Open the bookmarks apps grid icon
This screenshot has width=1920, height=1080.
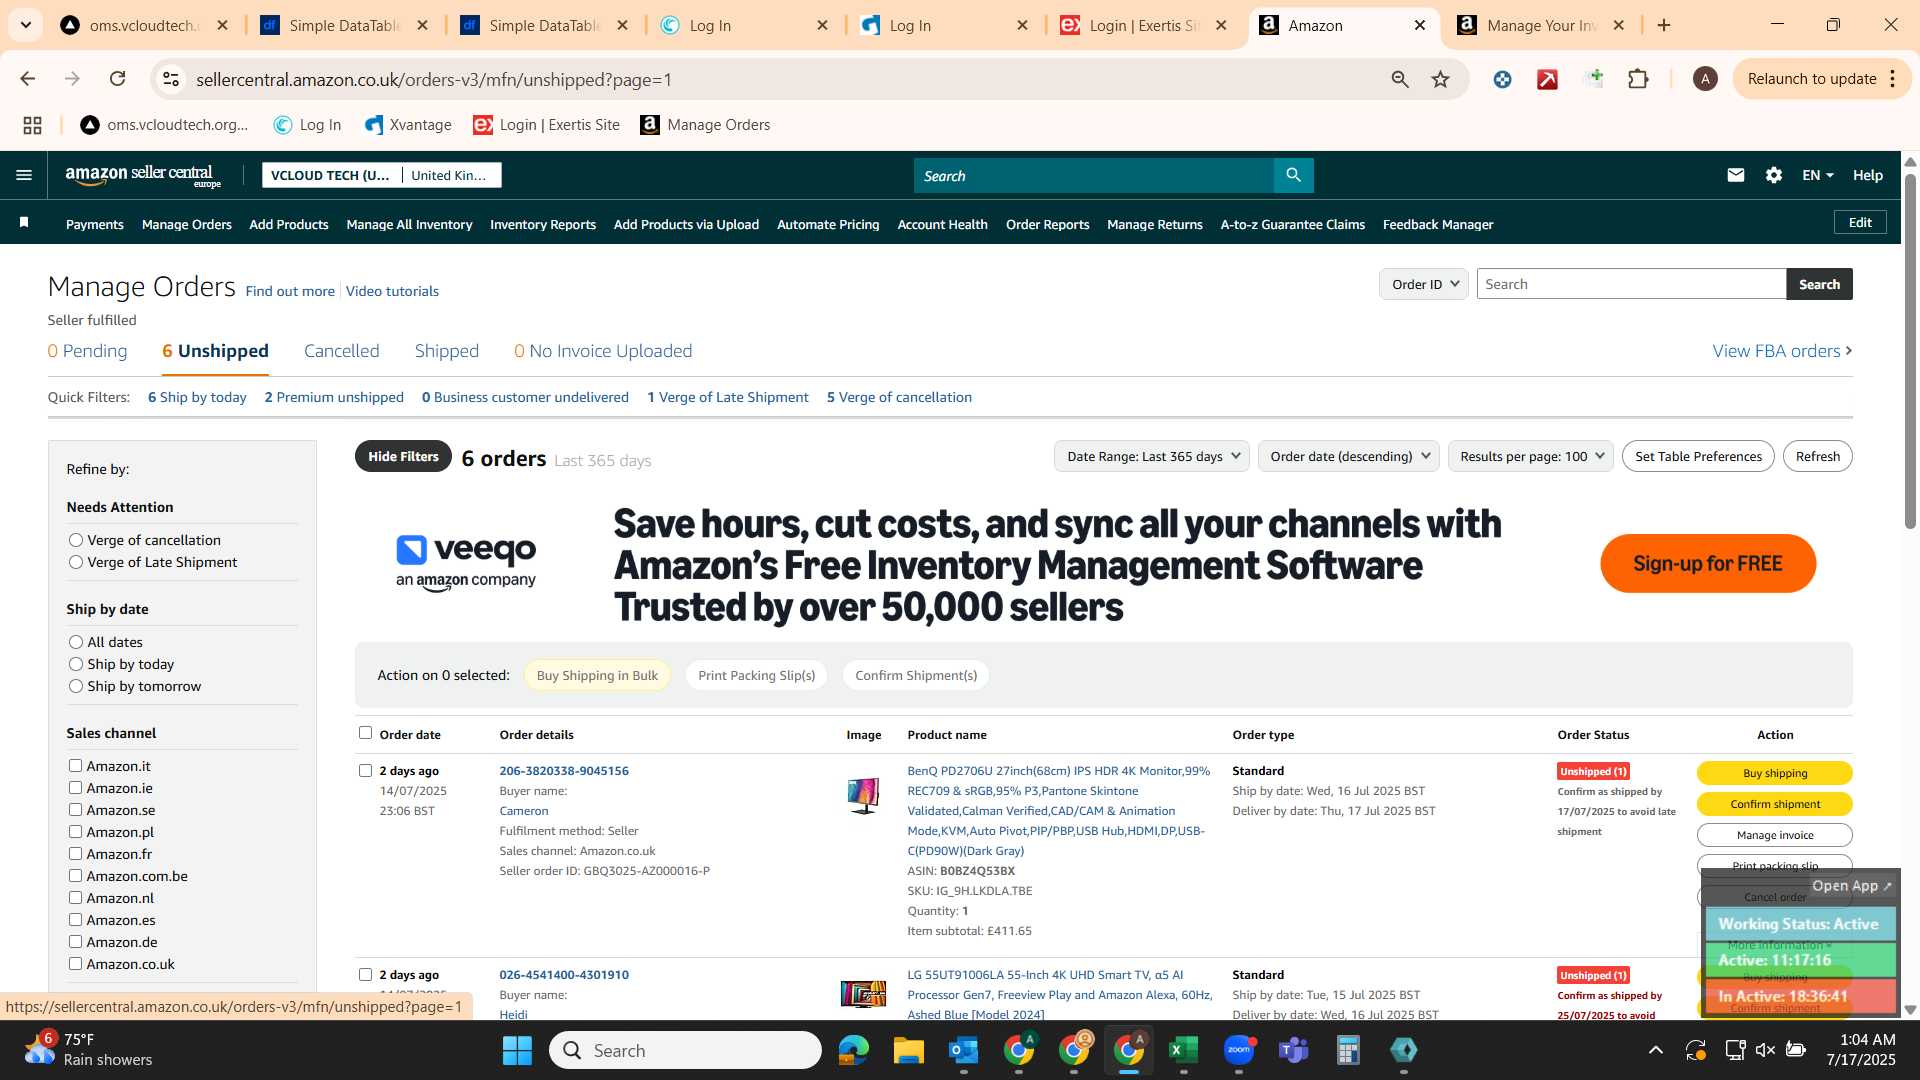click(x=32, y=125)
